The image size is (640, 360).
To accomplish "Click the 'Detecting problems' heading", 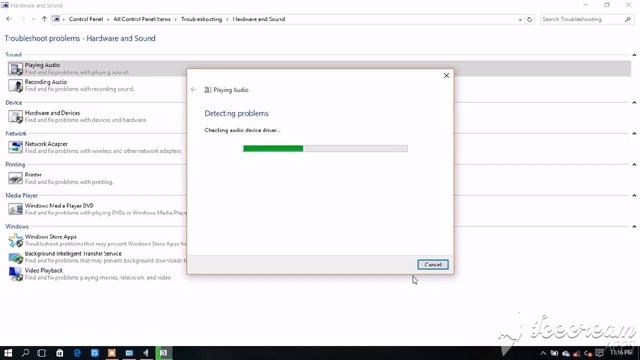I will 236,113.
